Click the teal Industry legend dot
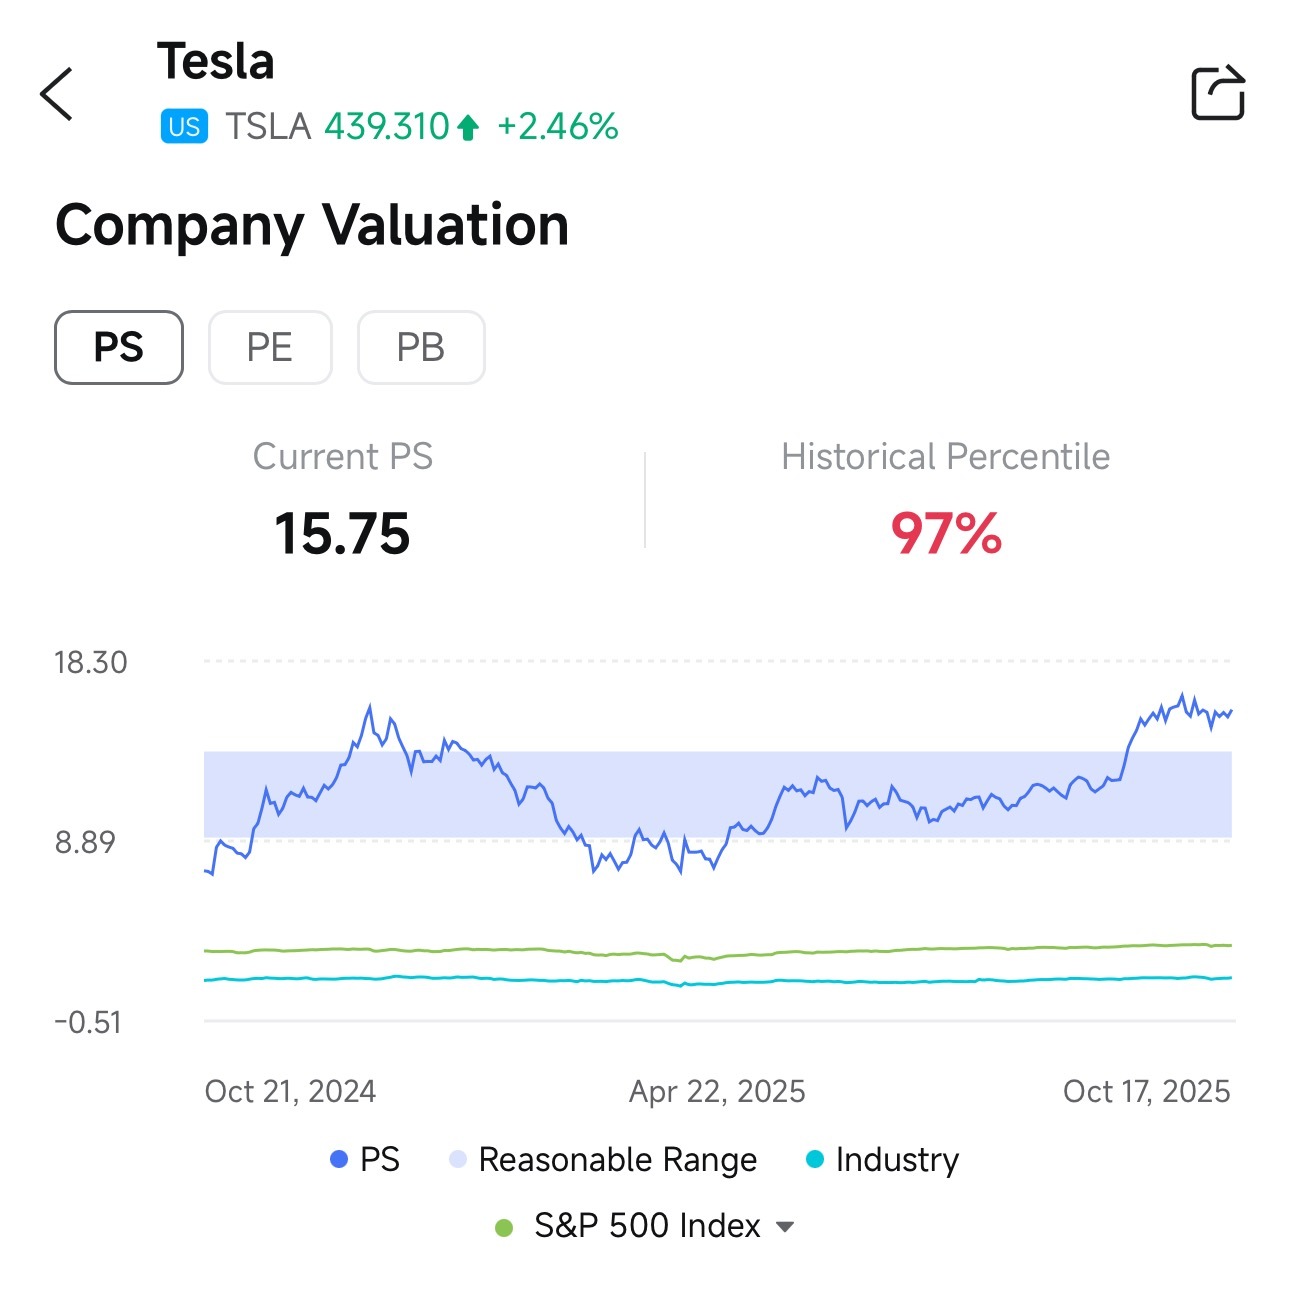The height and width of the screenshot is (1290, 1290). (x=815, y=1159)
